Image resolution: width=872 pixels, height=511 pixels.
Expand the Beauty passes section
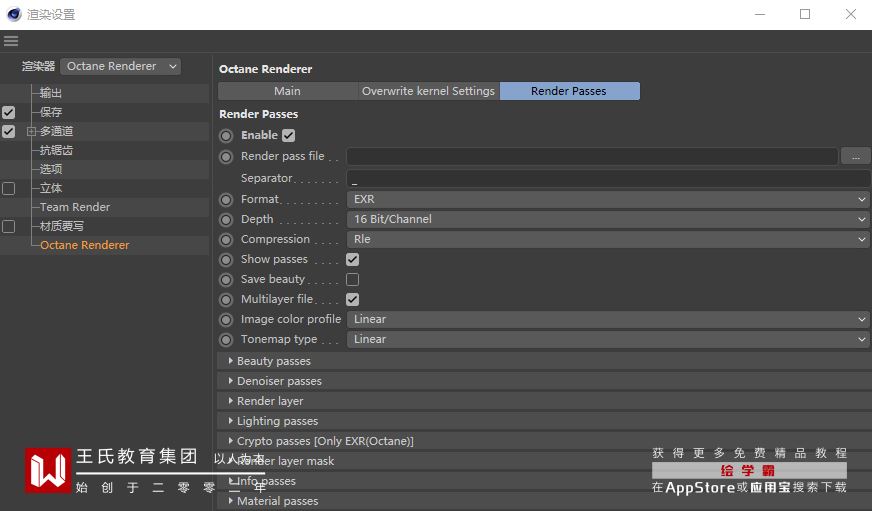click(273, 361)
